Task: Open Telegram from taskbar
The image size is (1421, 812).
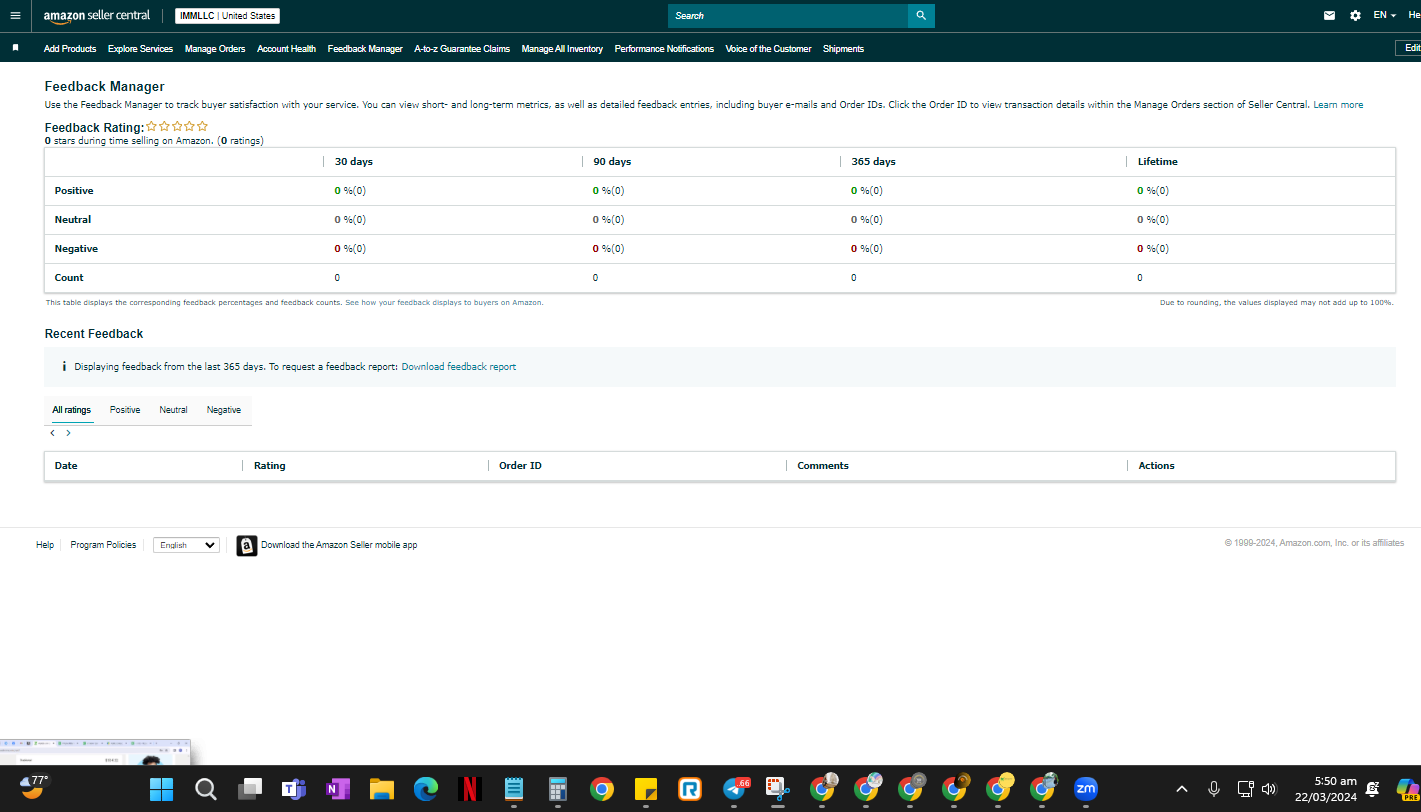Action: coord(734,789)
